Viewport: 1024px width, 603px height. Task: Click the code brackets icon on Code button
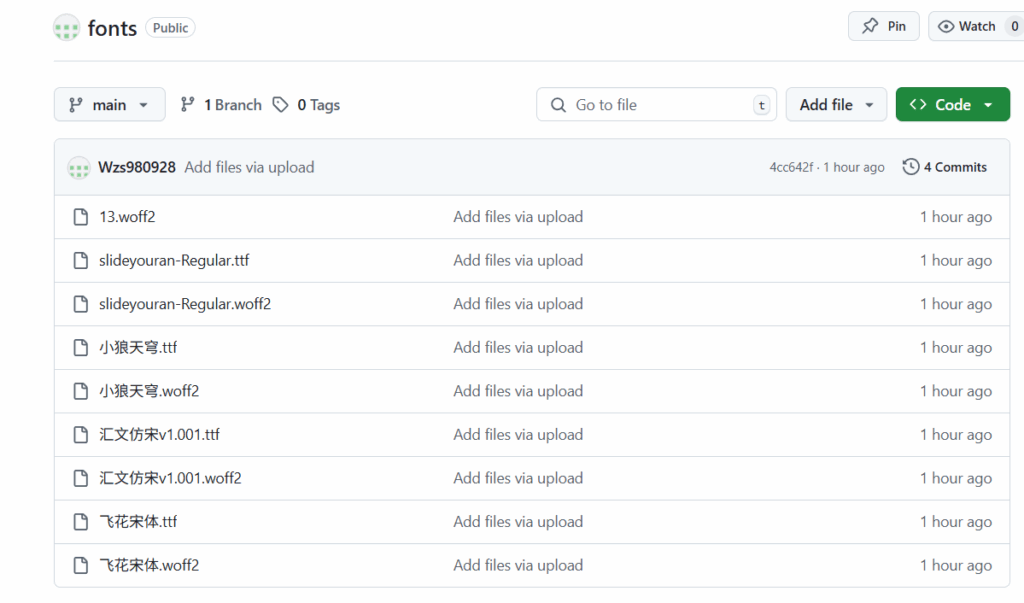point(918,105)
